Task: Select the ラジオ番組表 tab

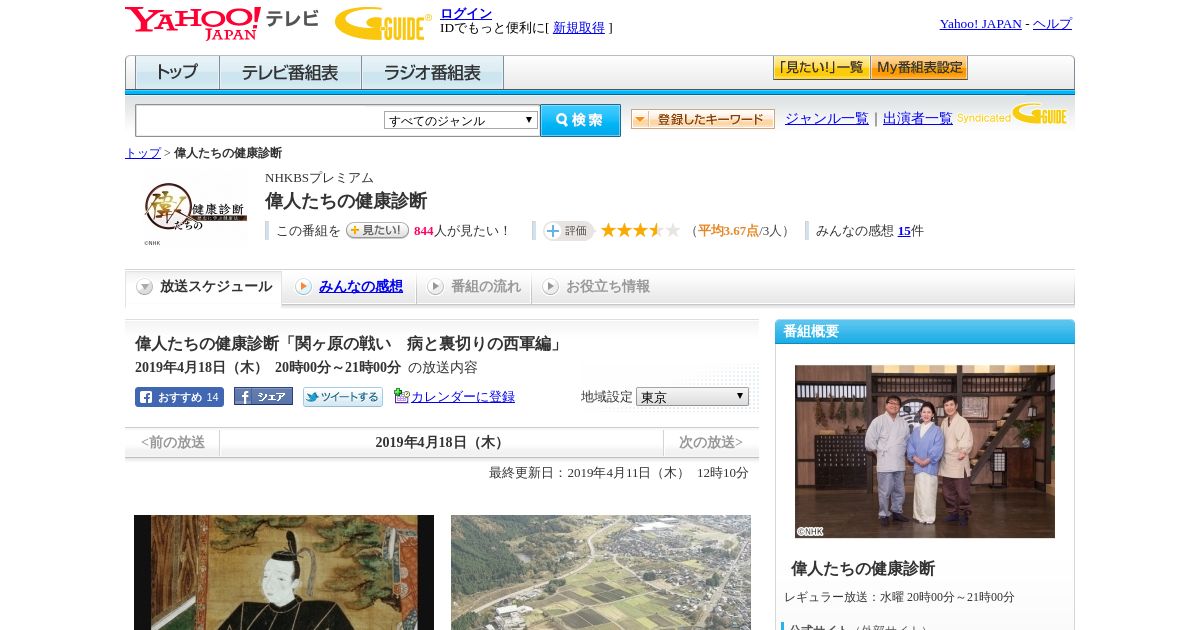Action: 432,73
